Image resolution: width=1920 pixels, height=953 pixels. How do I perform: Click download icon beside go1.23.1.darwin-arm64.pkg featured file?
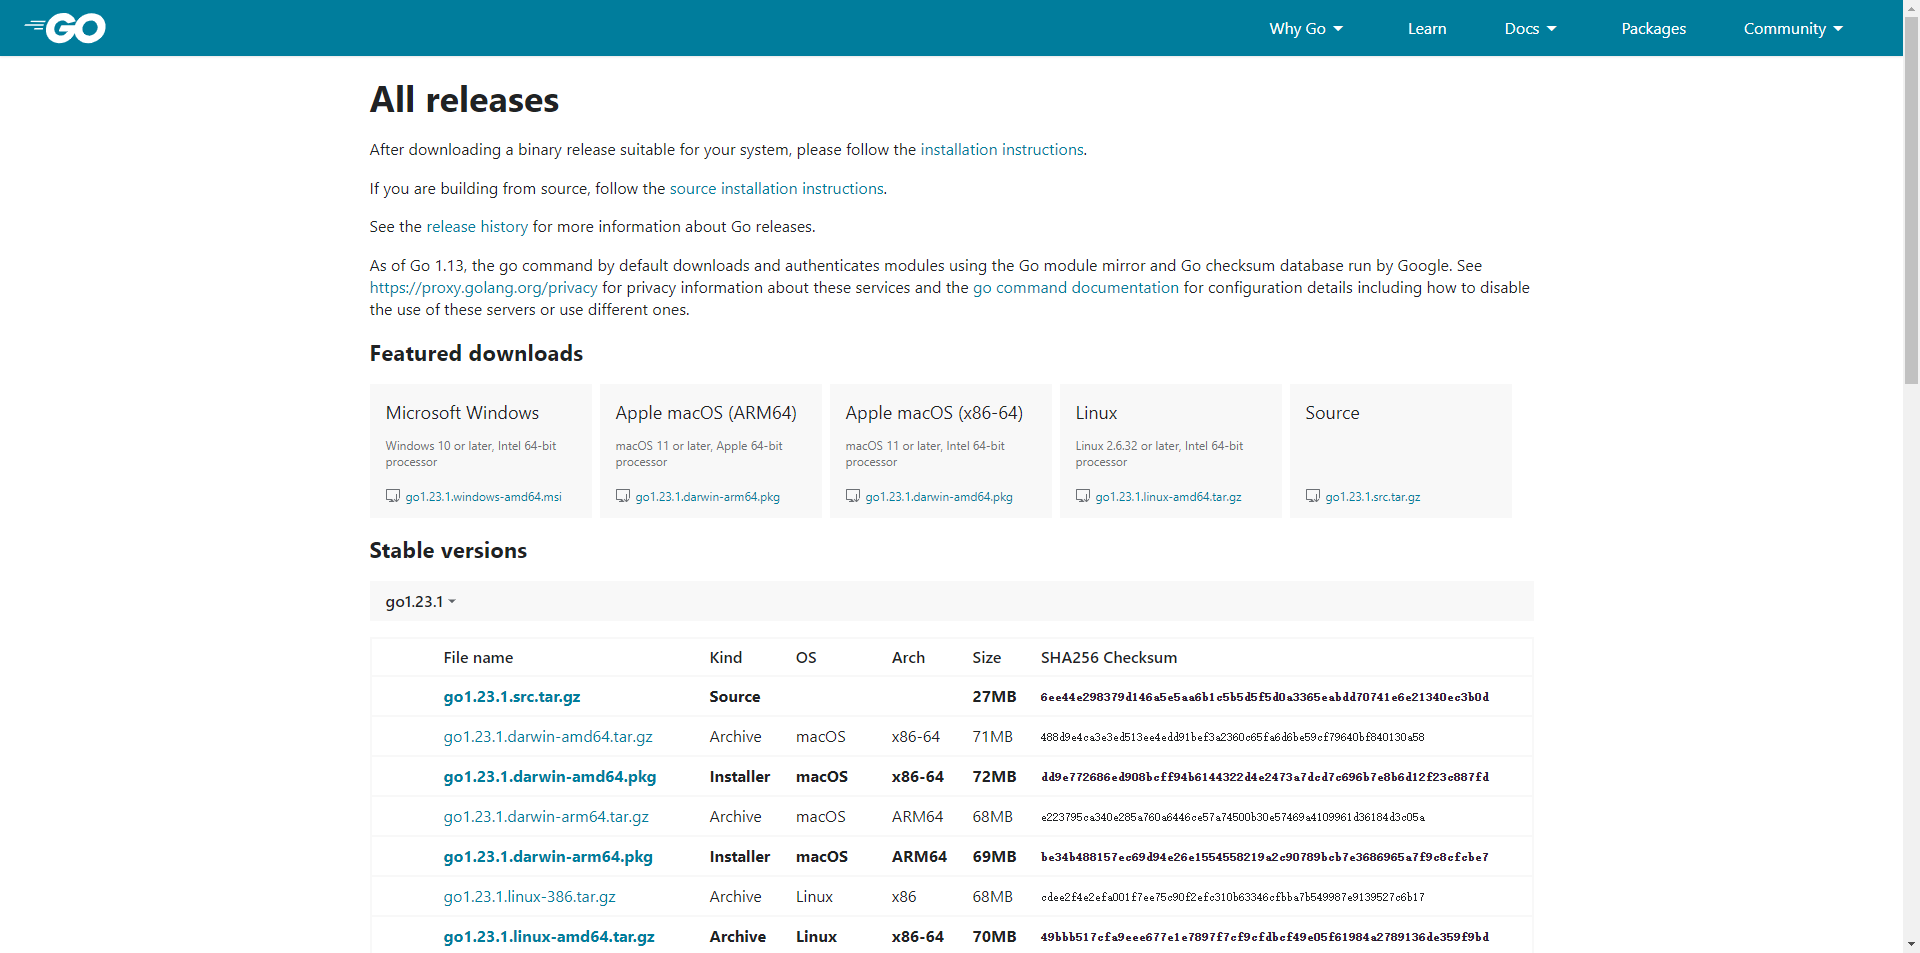pos(623,496)
